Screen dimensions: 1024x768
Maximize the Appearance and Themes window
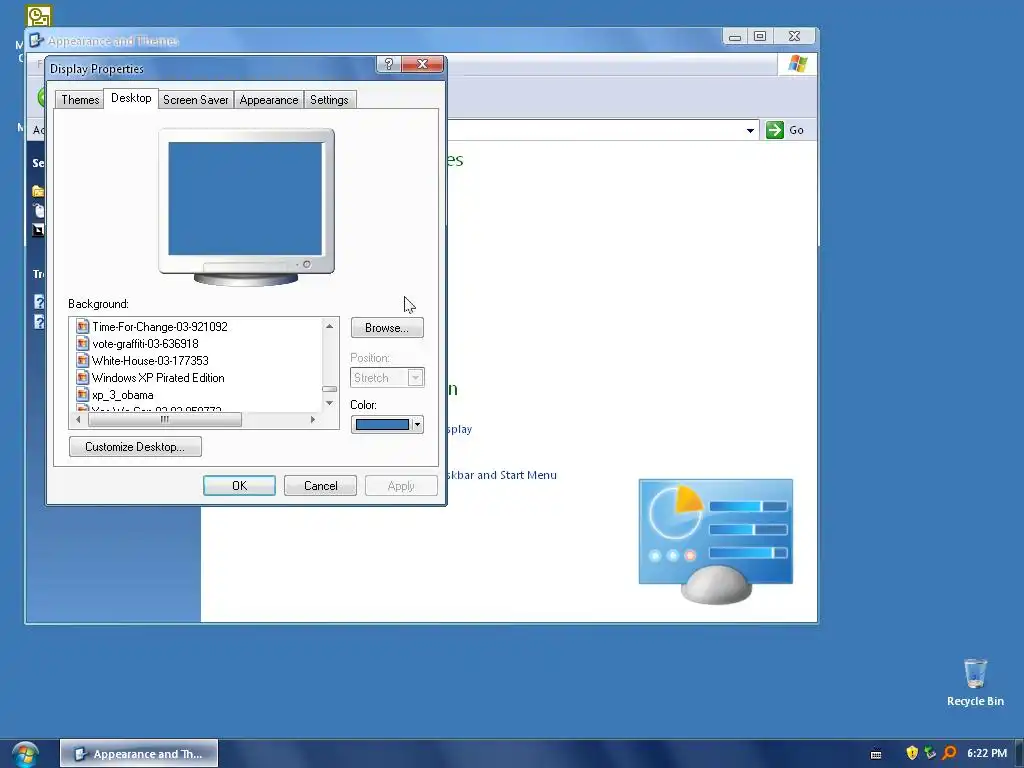(x=760, y=37)
